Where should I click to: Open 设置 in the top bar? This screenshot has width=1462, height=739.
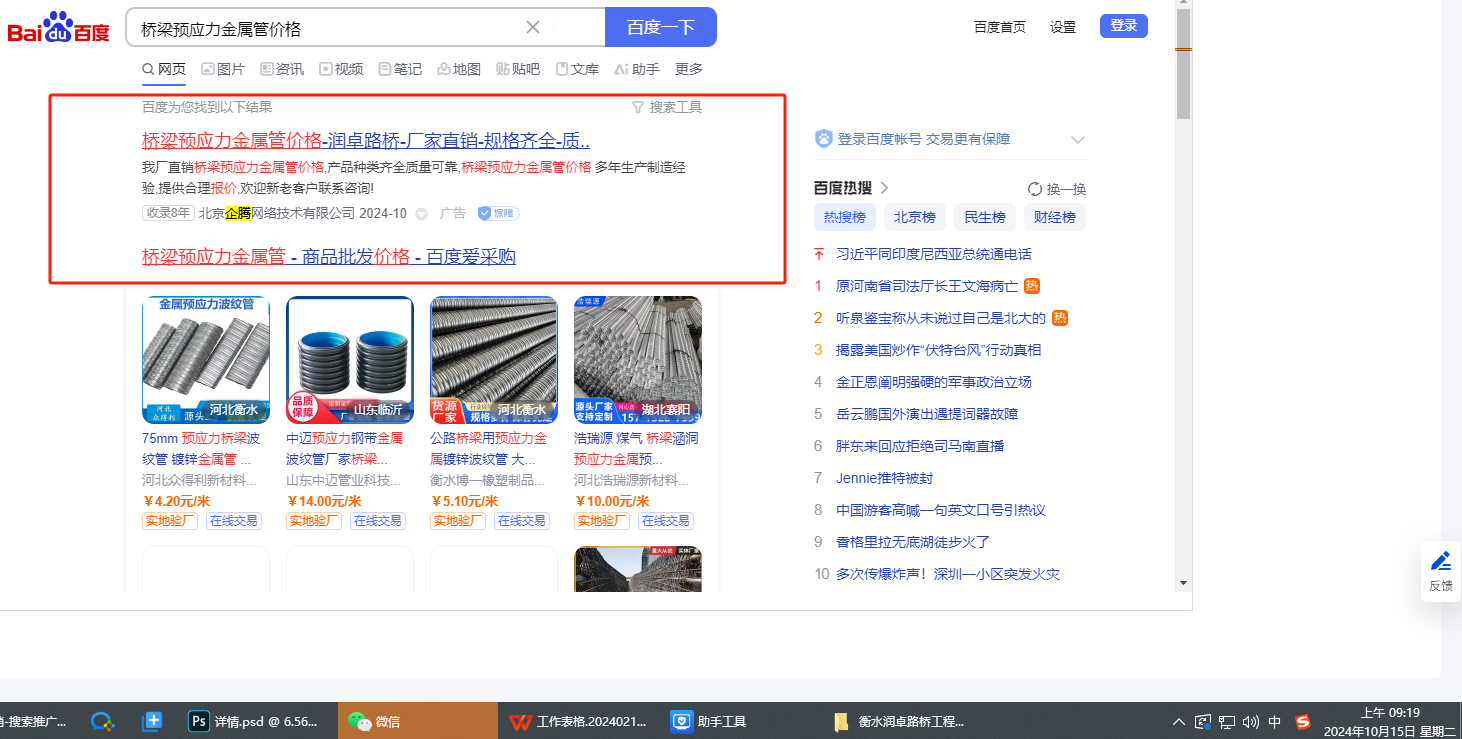[1063, 27]
